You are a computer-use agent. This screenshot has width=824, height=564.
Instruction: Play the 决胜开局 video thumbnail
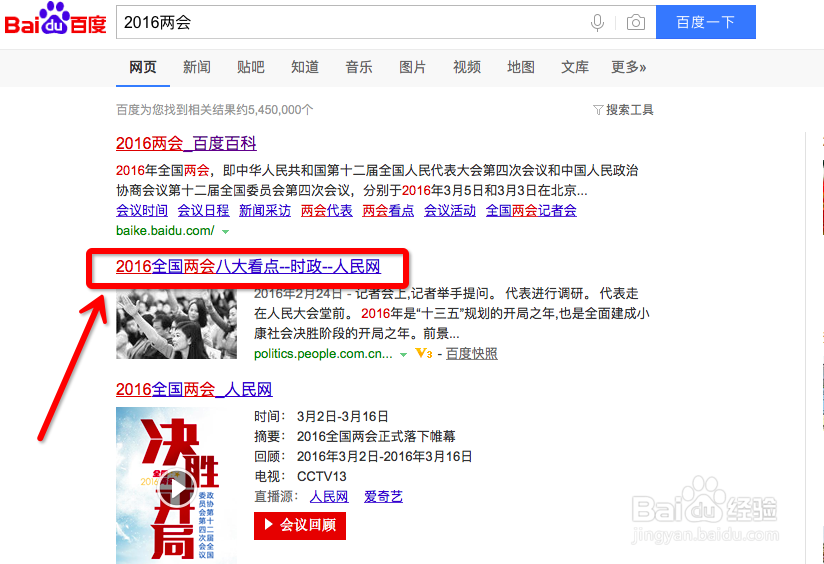point(177,488)
